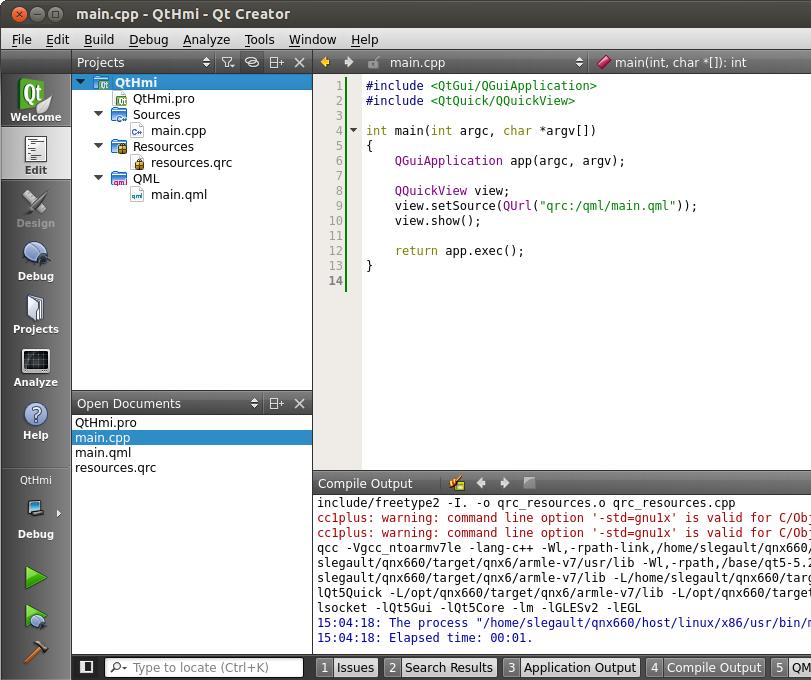Screen dimensions: 811x680
Task: Open the main(int, char *[]) symbol dropdown
Action: 701,63
